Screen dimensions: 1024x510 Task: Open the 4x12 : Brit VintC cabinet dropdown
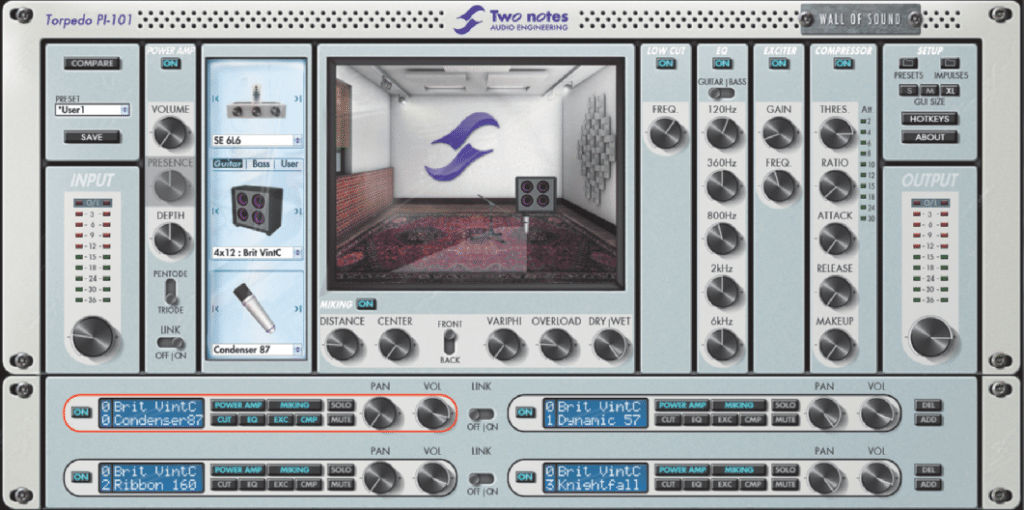click(257, 252)
